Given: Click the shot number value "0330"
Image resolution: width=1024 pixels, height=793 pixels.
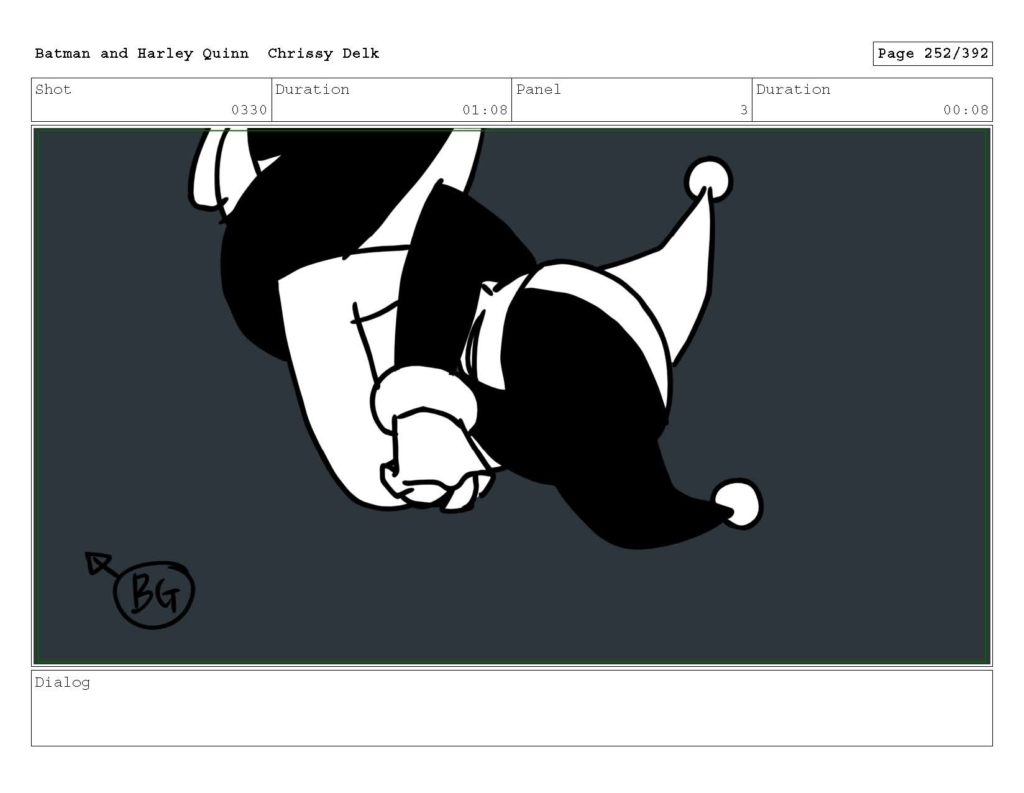Looking at the screenshot, I should (x=249, y=110).
